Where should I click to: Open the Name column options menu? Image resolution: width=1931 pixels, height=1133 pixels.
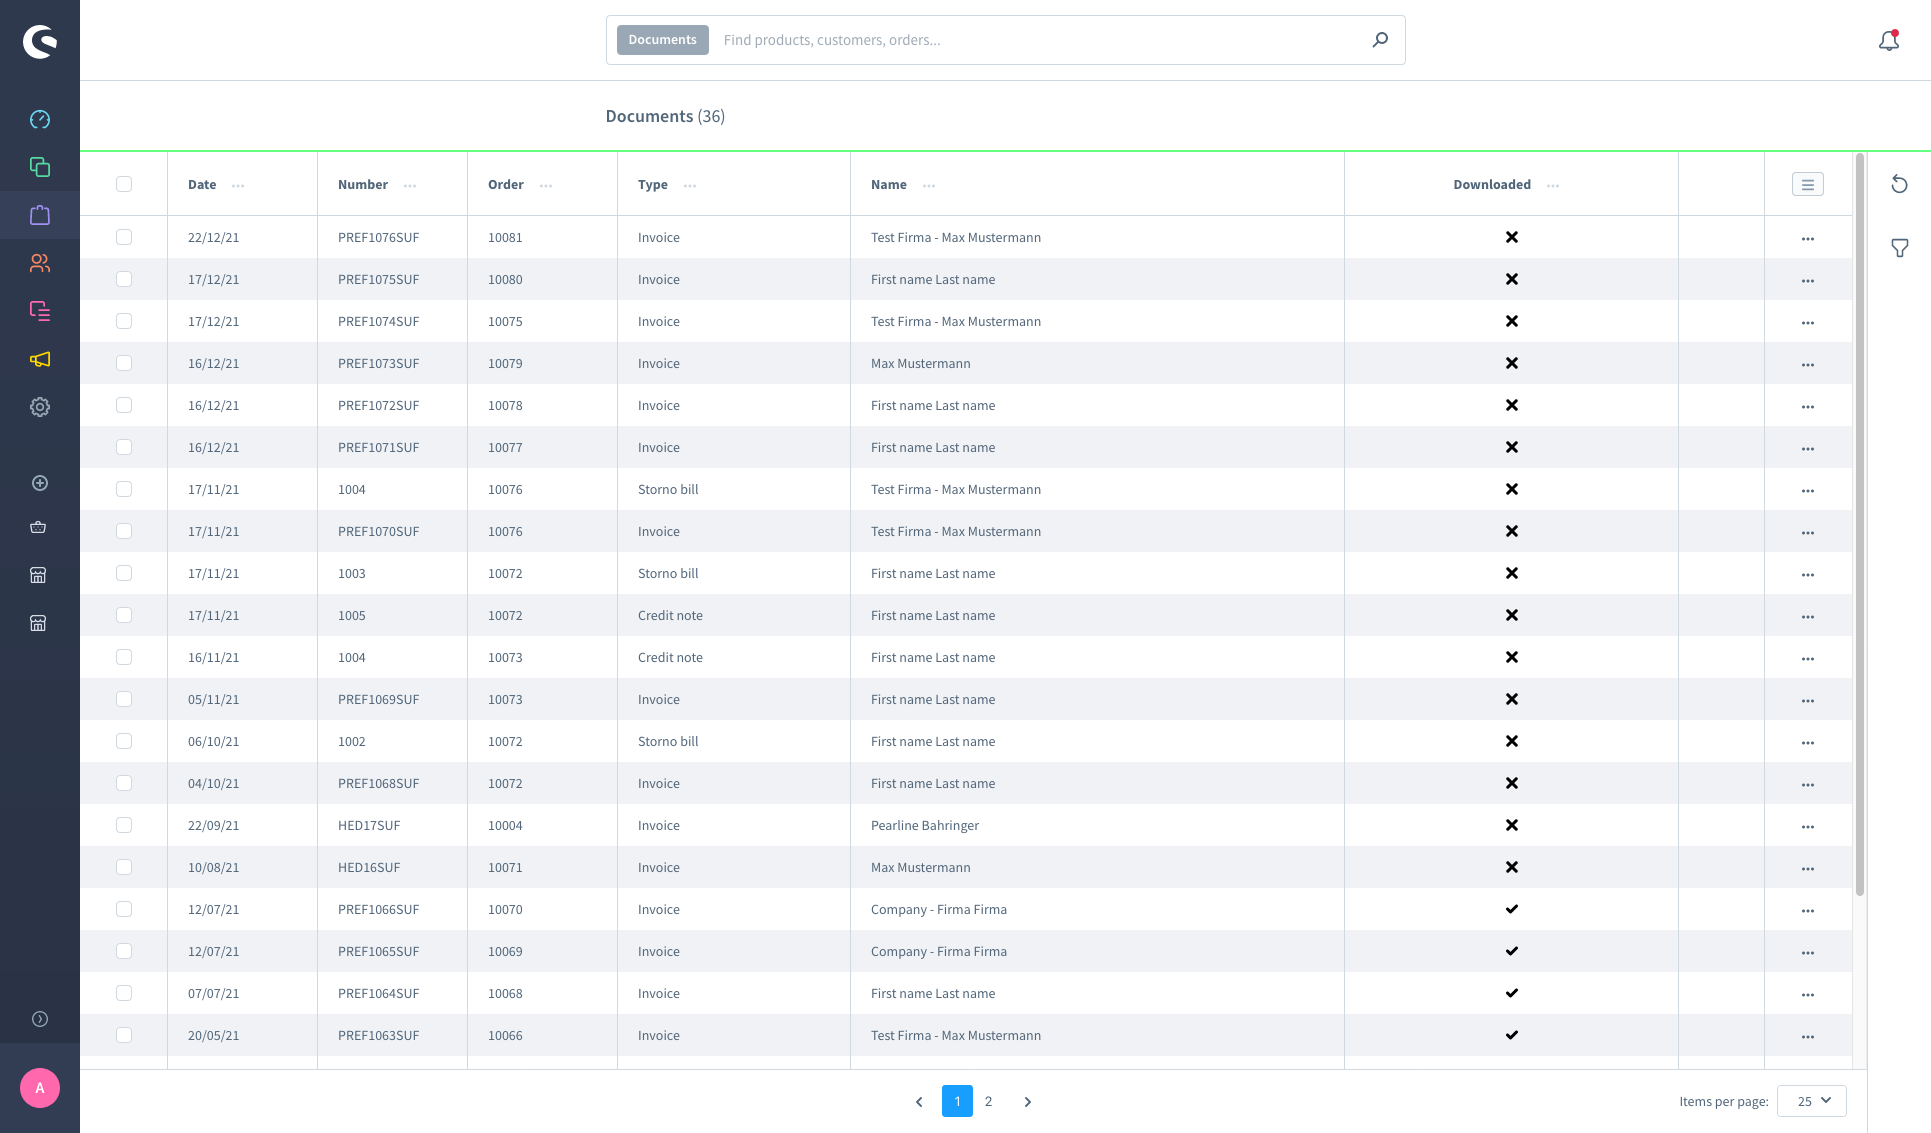pos(929,185)
